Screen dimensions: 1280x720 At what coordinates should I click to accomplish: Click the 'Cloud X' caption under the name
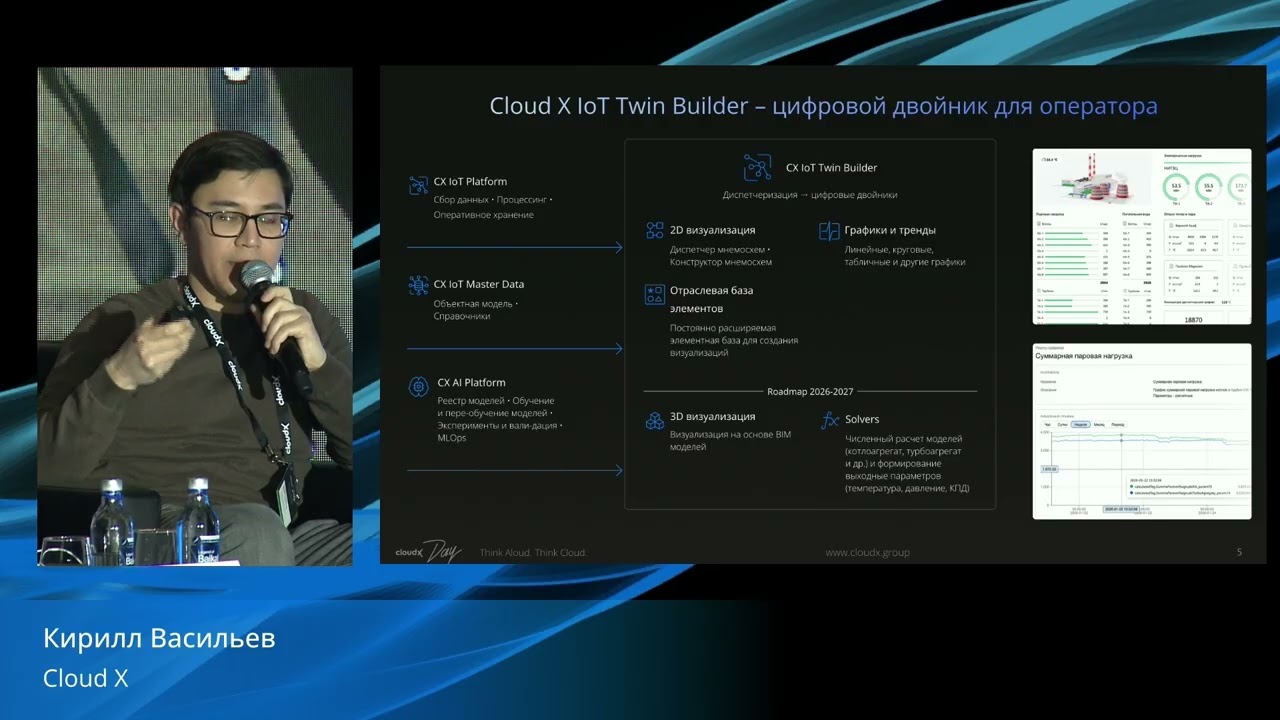click(86, 678)
